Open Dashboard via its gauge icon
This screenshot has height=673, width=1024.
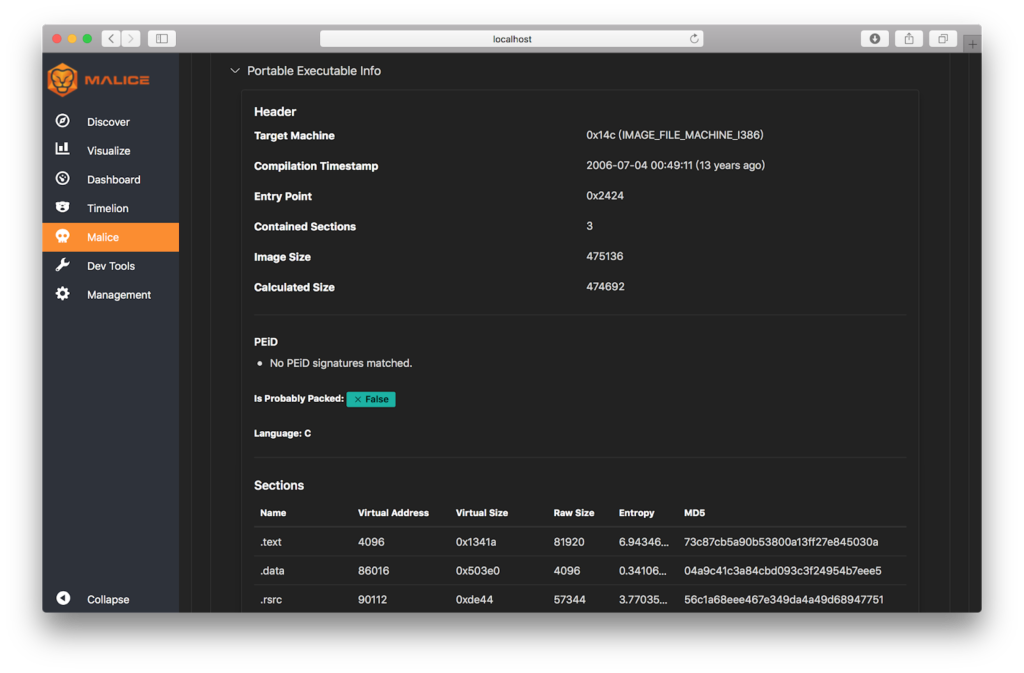63,178
